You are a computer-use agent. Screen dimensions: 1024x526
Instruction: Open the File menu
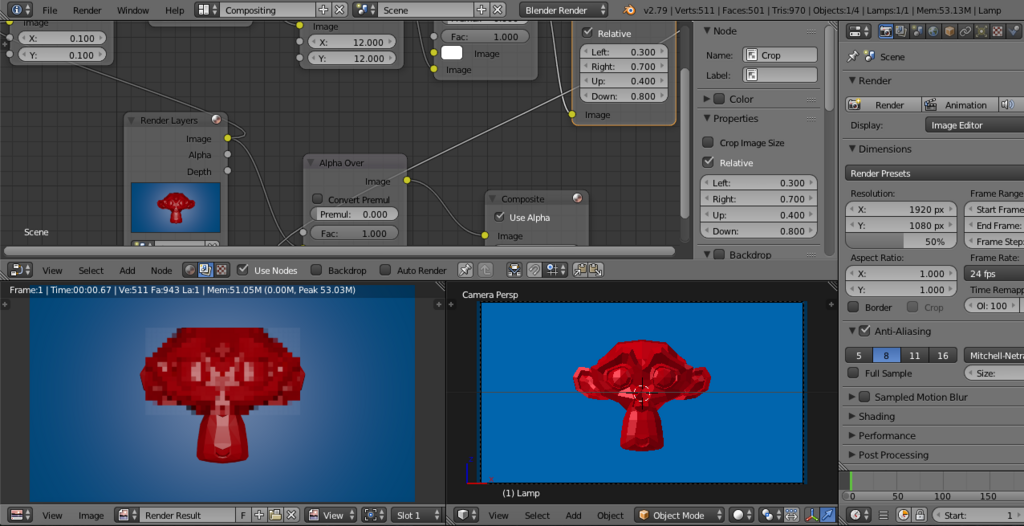click(50, 10)
